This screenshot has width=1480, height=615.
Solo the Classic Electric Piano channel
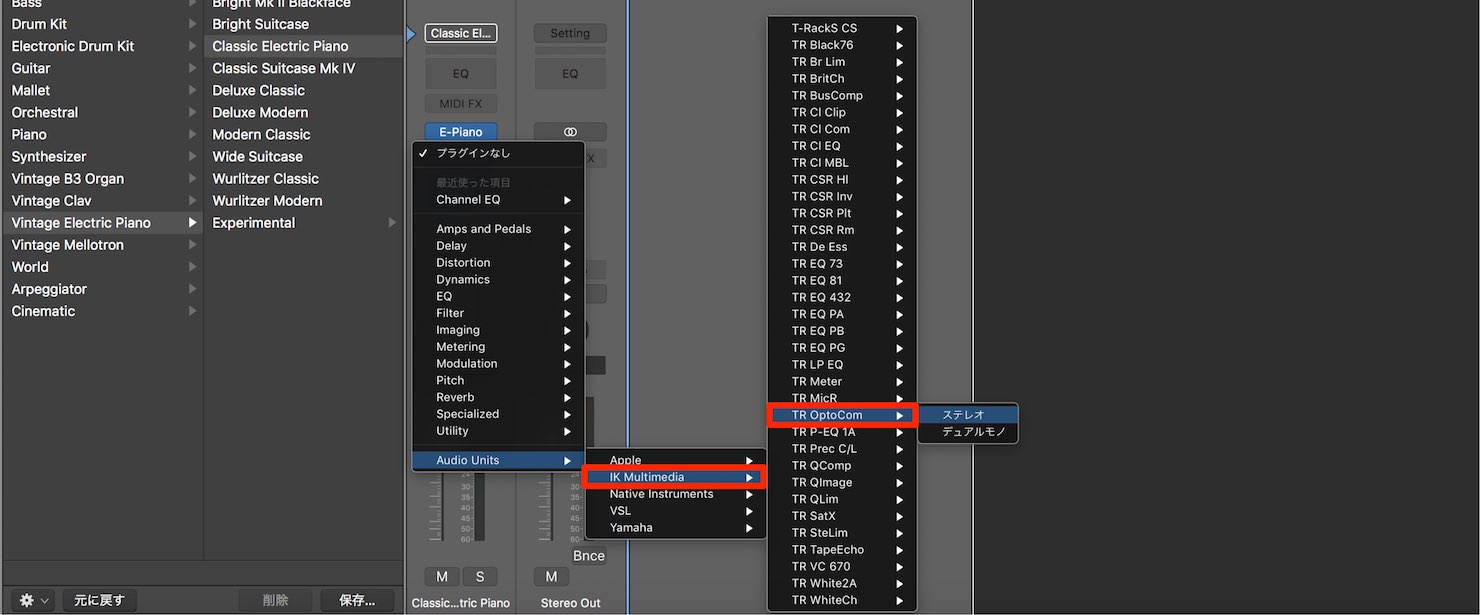click(x=480, y=576)
